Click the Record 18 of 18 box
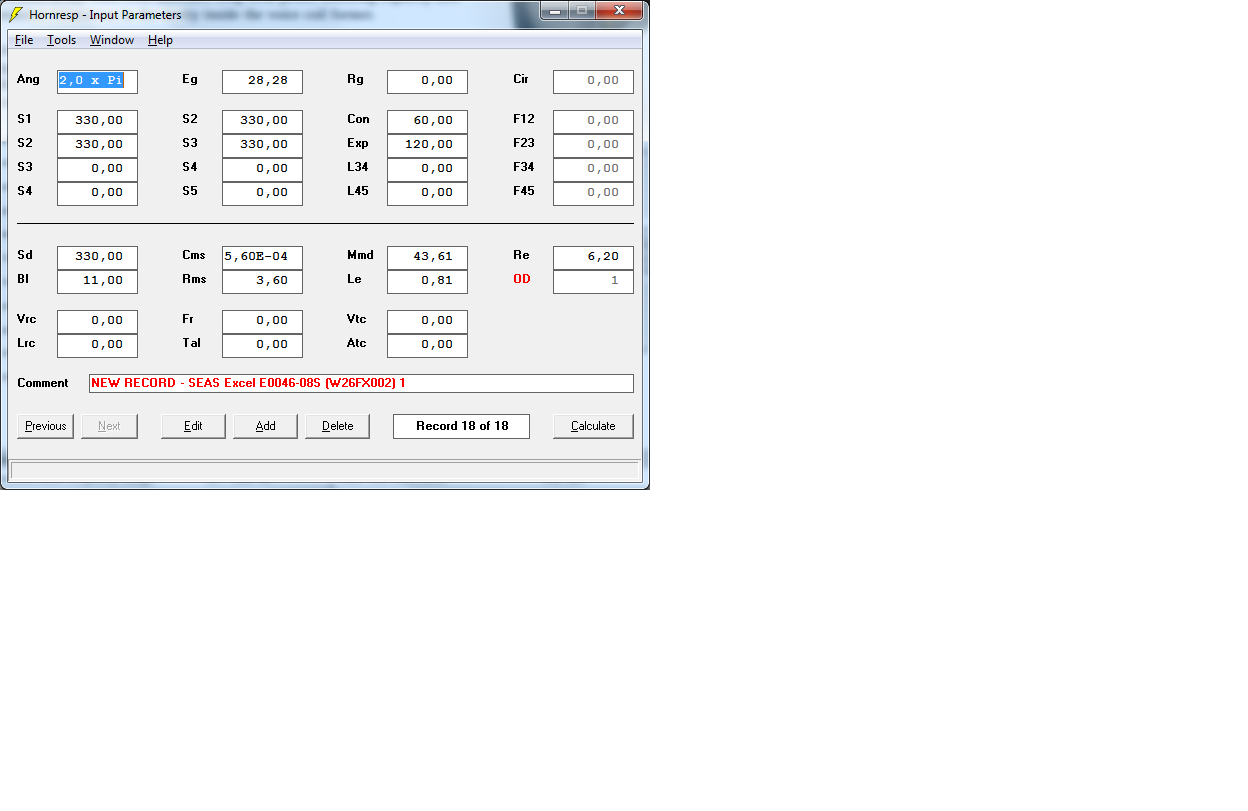 click(x=461, y=426)
